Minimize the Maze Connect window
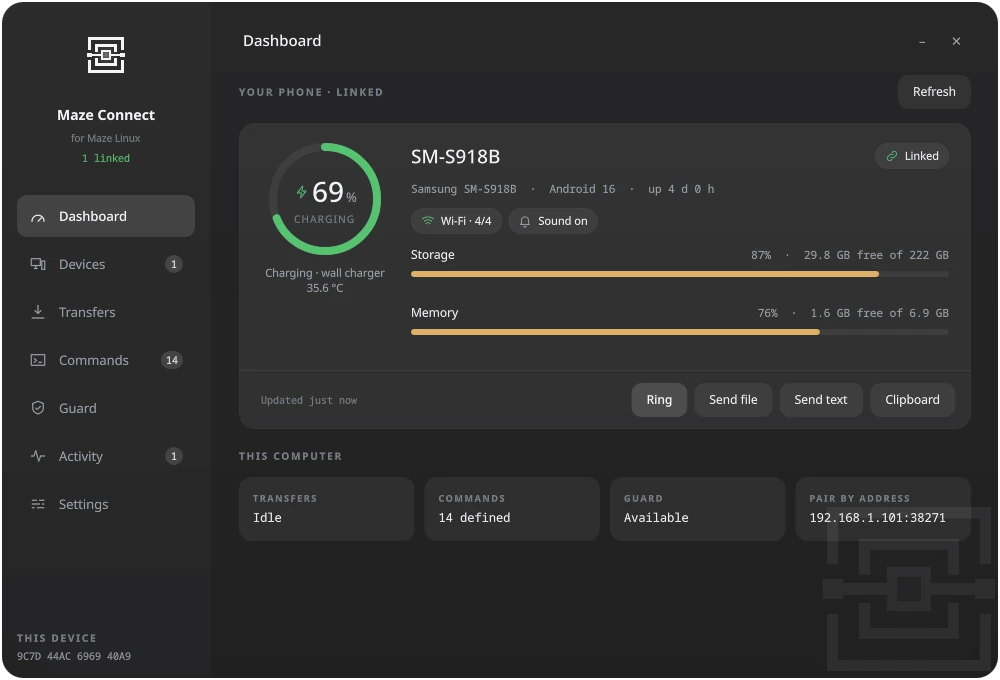The height and width of the screenshot is (680, 1000). pos(922,41)
